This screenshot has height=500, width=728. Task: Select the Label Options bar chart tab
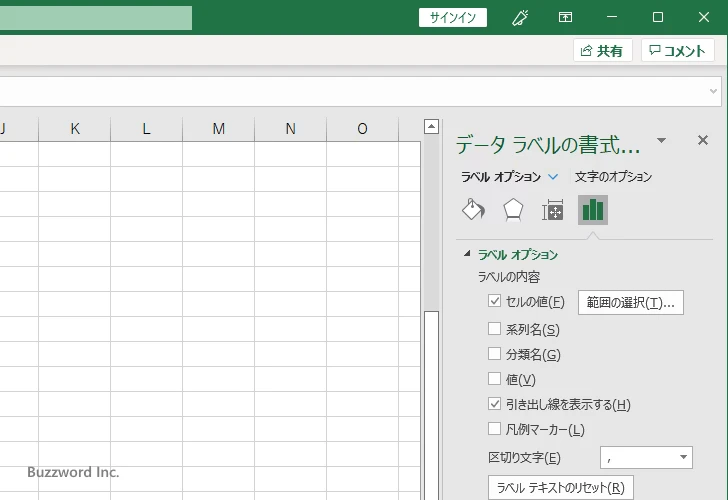(593, 210)
